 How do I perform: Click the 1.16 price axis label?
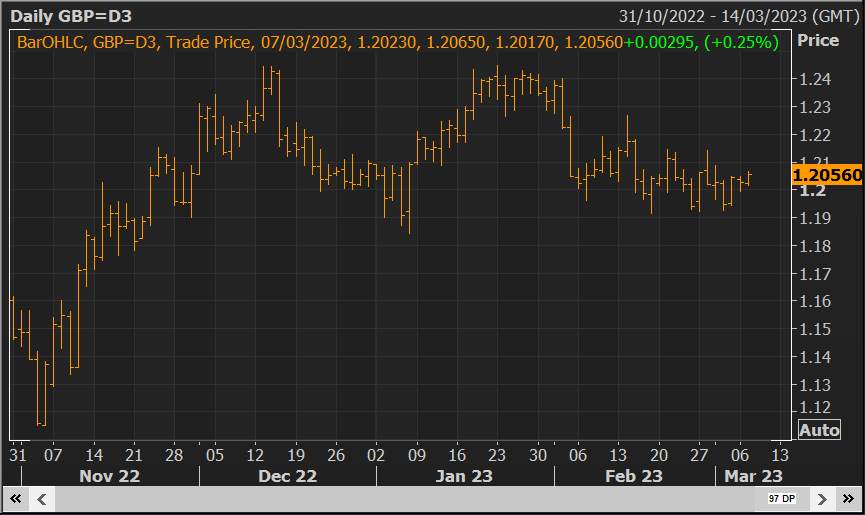point(815,301)
